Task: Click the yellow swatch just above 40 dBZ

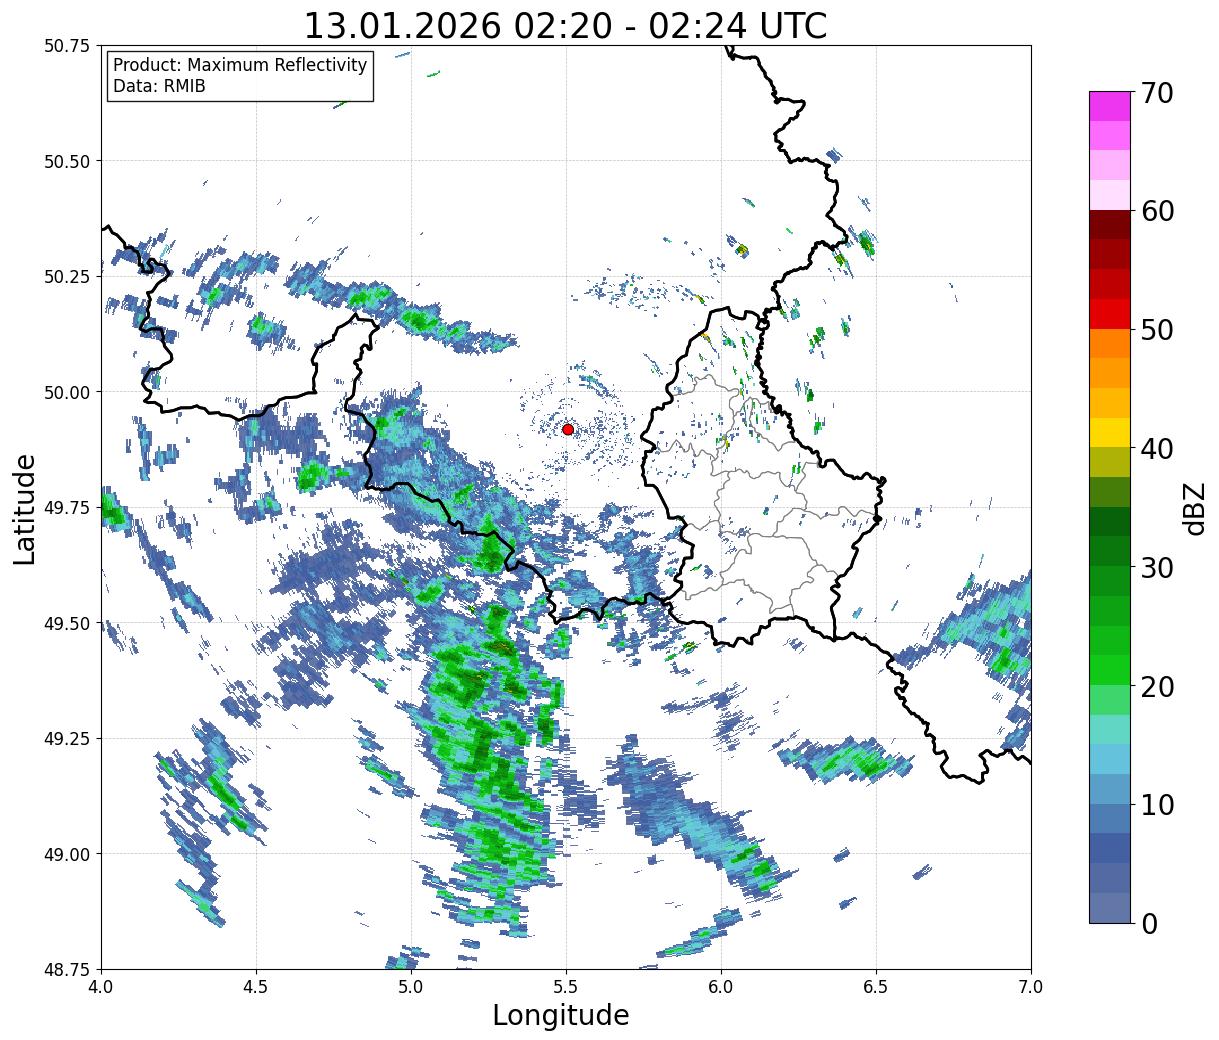Action: point(1110,432)
